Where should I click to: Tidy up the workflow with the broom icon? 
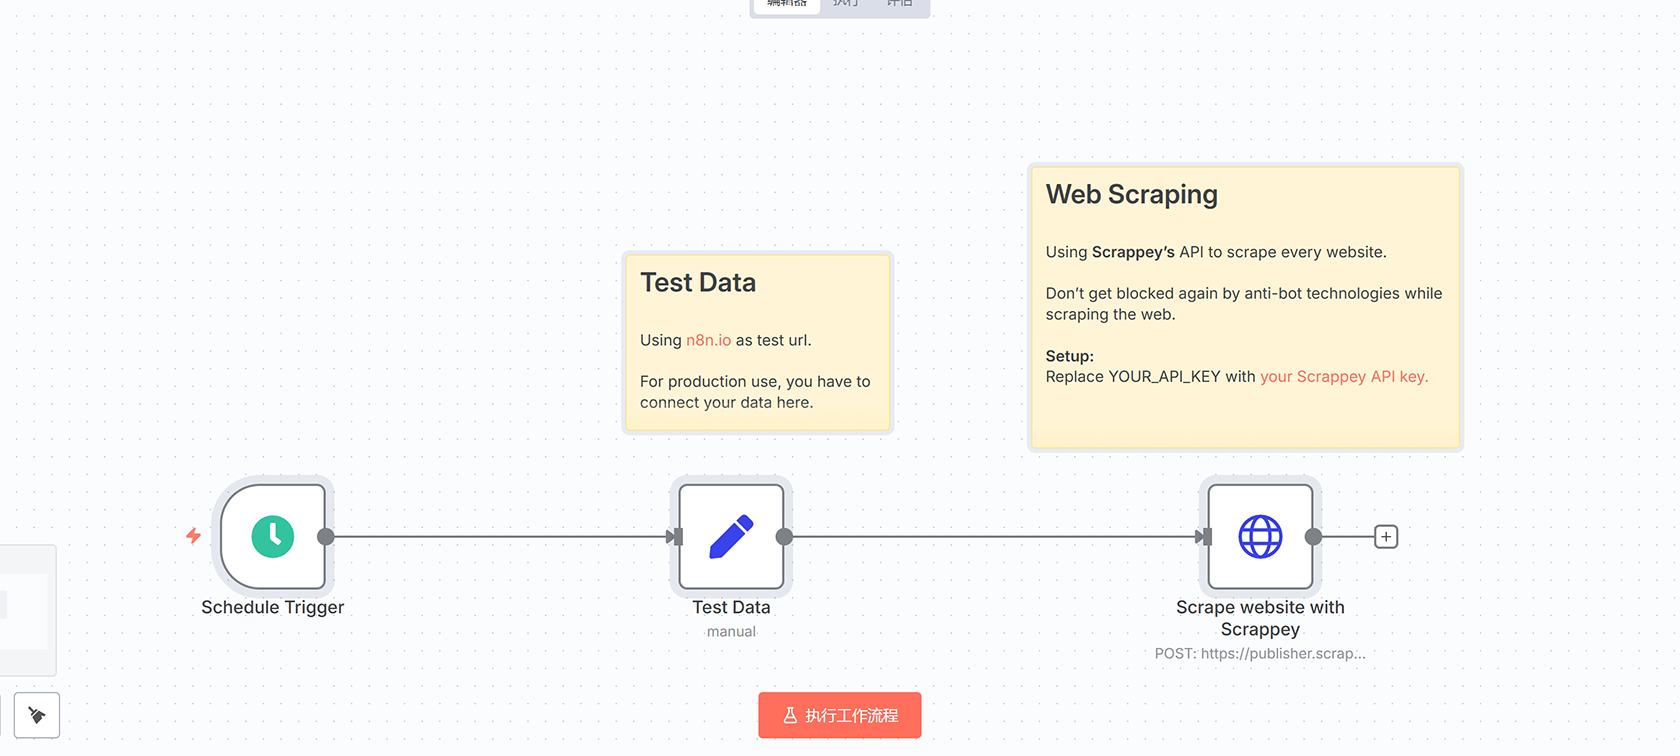coord(37,715)
